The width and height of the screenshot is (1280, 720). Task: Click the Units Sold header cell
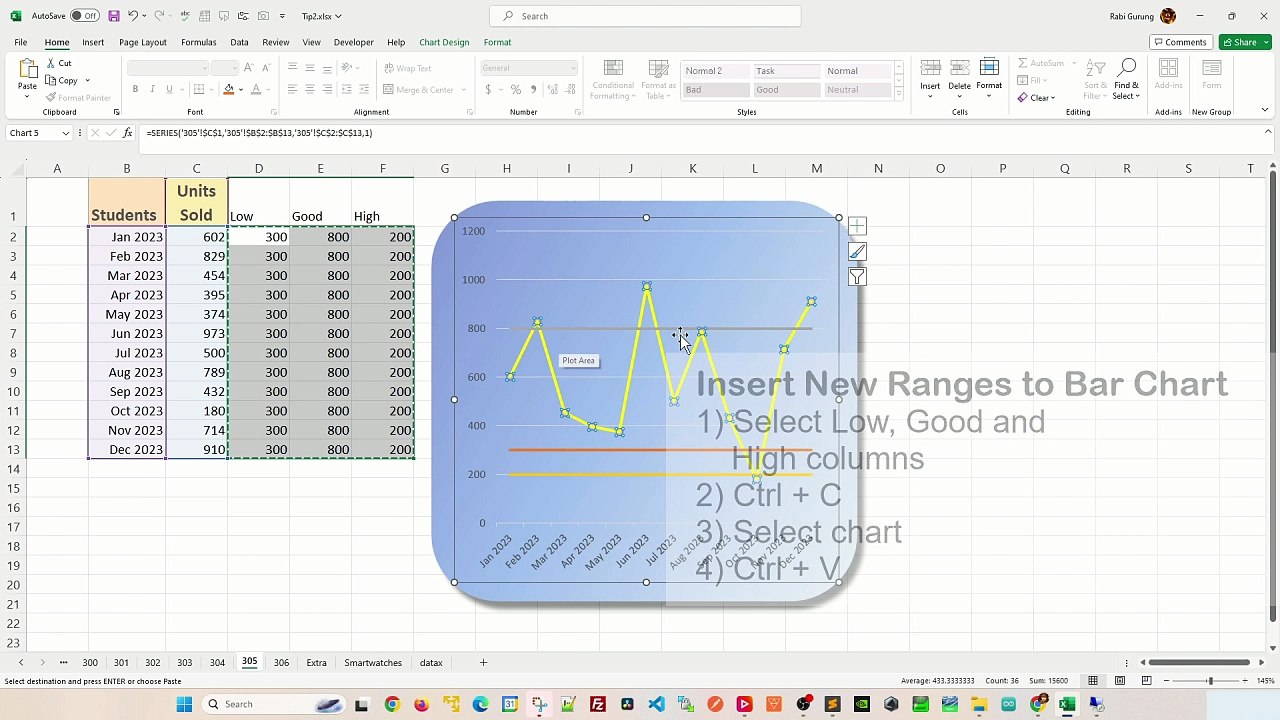point(196,202)
